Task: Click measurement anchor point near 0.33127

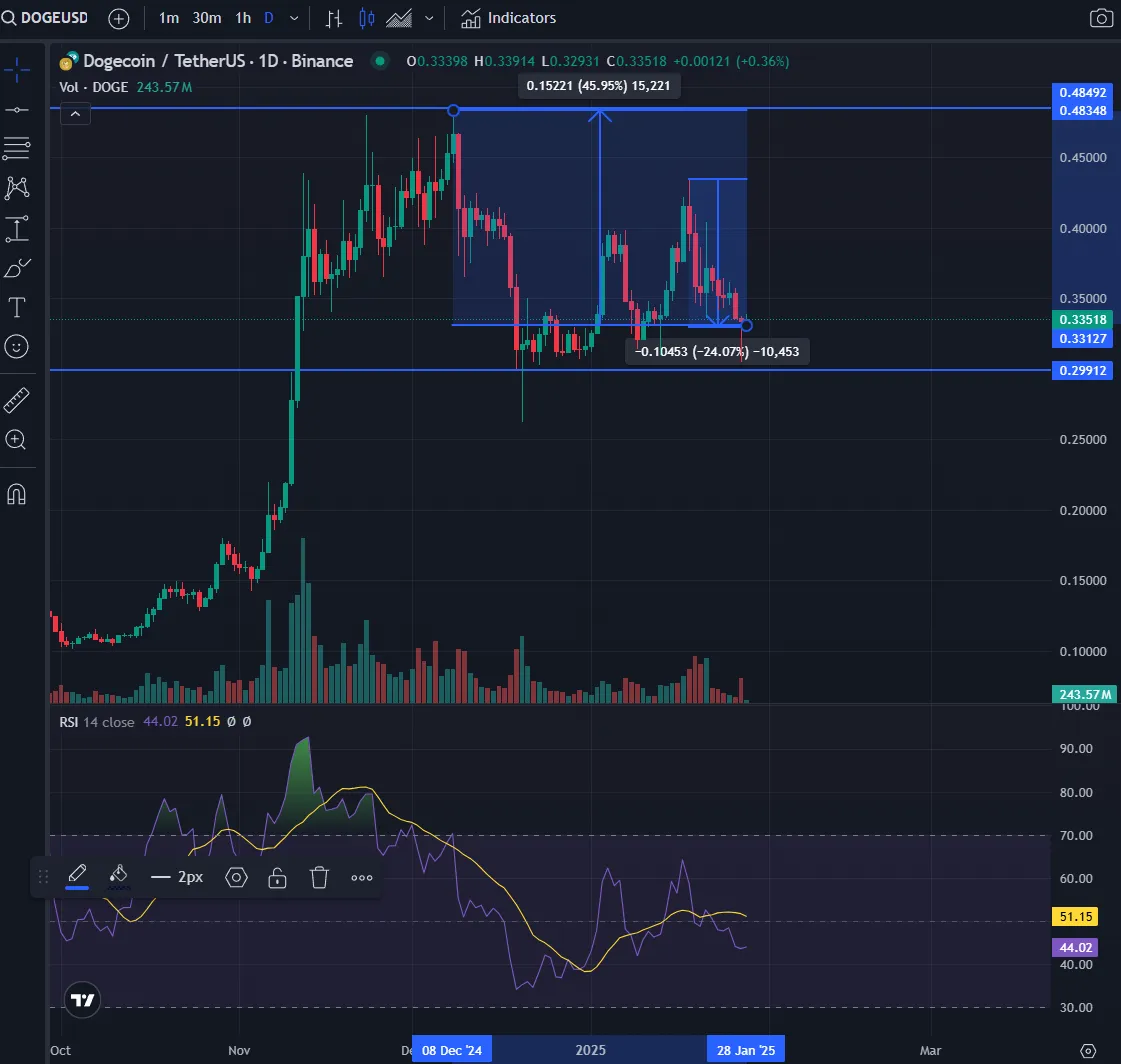Action: click(x=746, y=326)
